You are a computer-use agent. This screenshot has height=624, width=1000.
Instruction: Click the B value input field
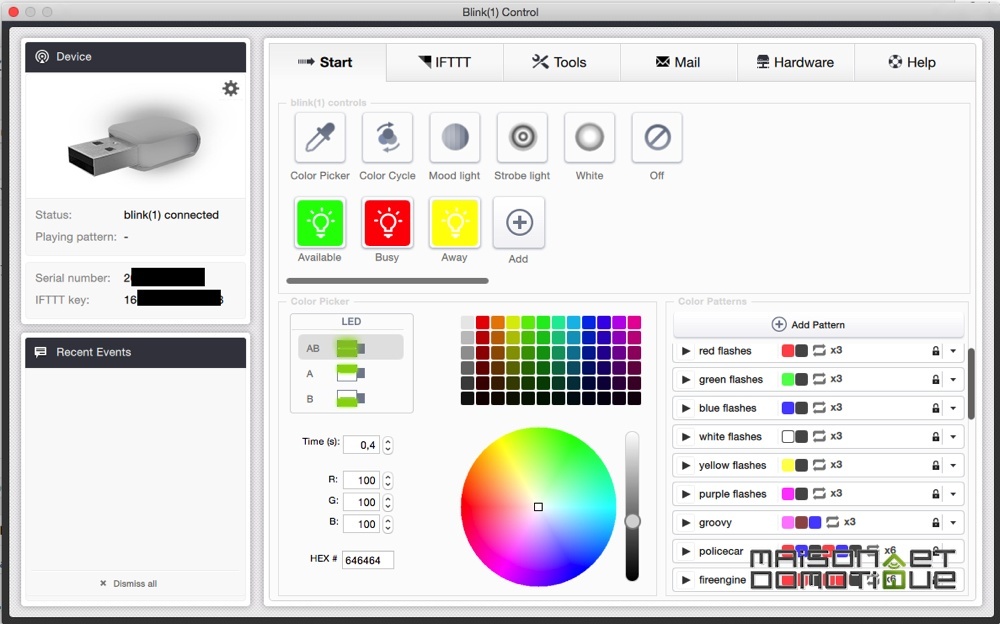tap(362, 524)
